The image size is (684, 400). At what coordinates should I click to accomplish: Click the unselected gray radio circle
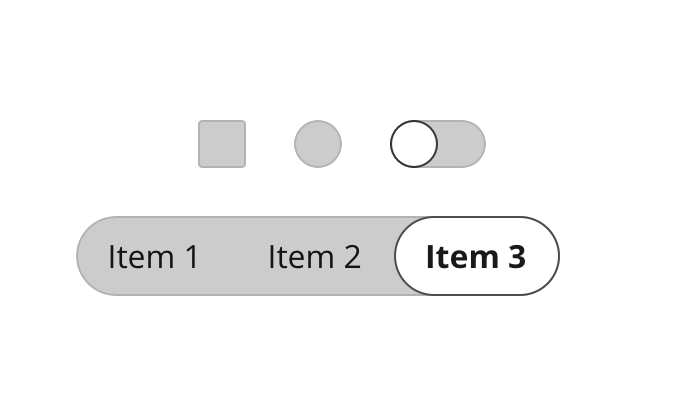click(318, 144)
